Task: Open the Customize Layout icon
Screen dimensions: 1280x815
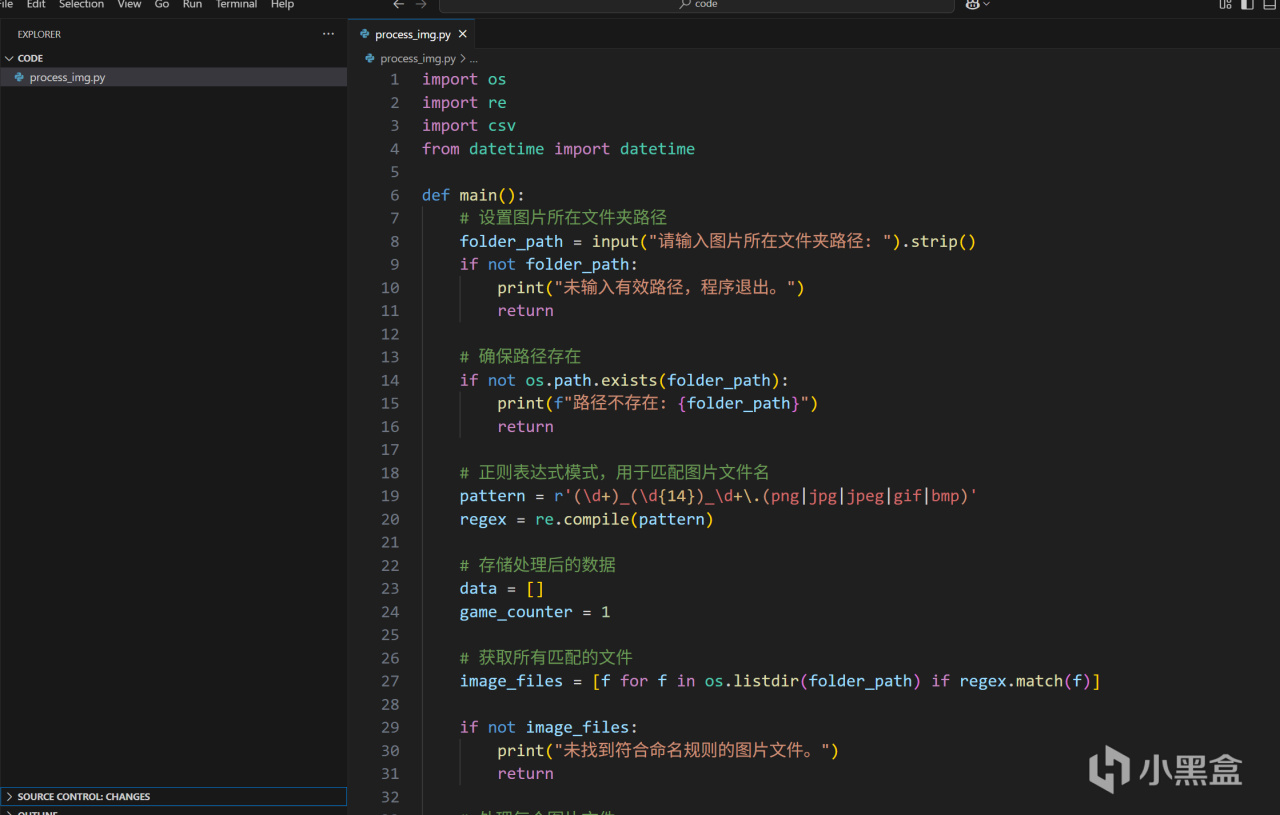Action: click(x=1226, y=5)
